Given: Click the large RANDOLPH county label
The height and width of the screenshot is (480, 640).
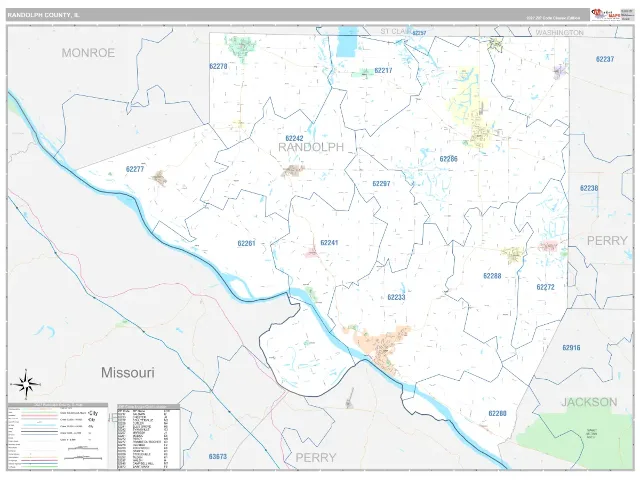Looking at the screenshot, I should coord(311,147).
